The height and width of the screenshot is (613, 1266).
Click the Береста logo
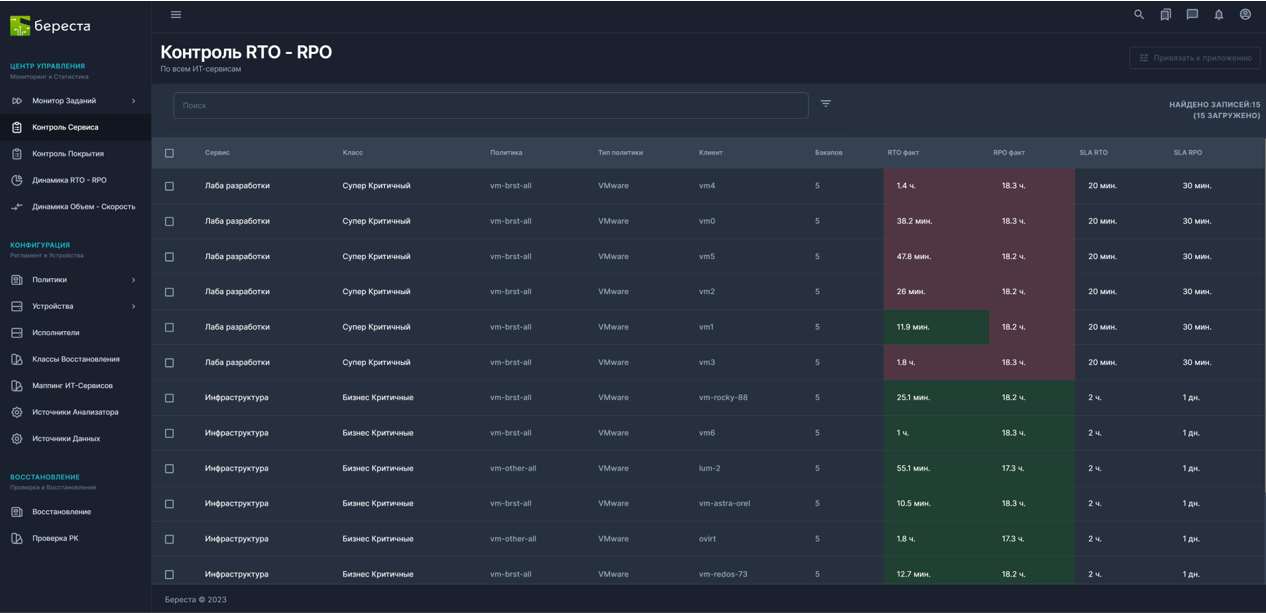50,26
